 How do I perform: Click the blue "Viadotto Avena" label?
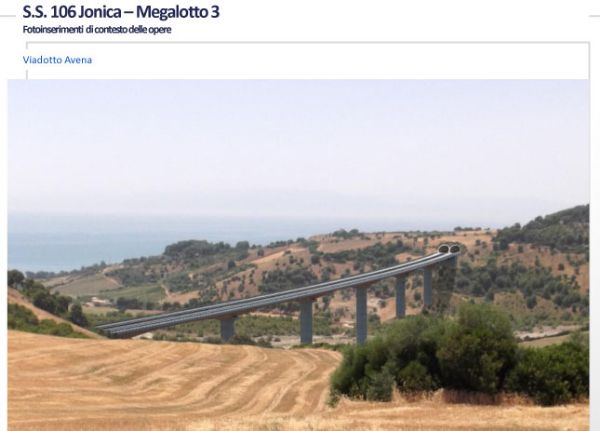pyautogui.click(x=57, y=60)
